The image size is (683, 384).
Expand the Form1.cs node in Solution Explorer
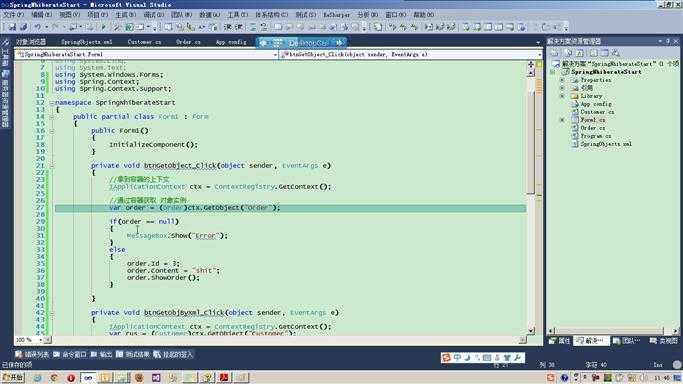pyautogui.click(x=562, y=120)
